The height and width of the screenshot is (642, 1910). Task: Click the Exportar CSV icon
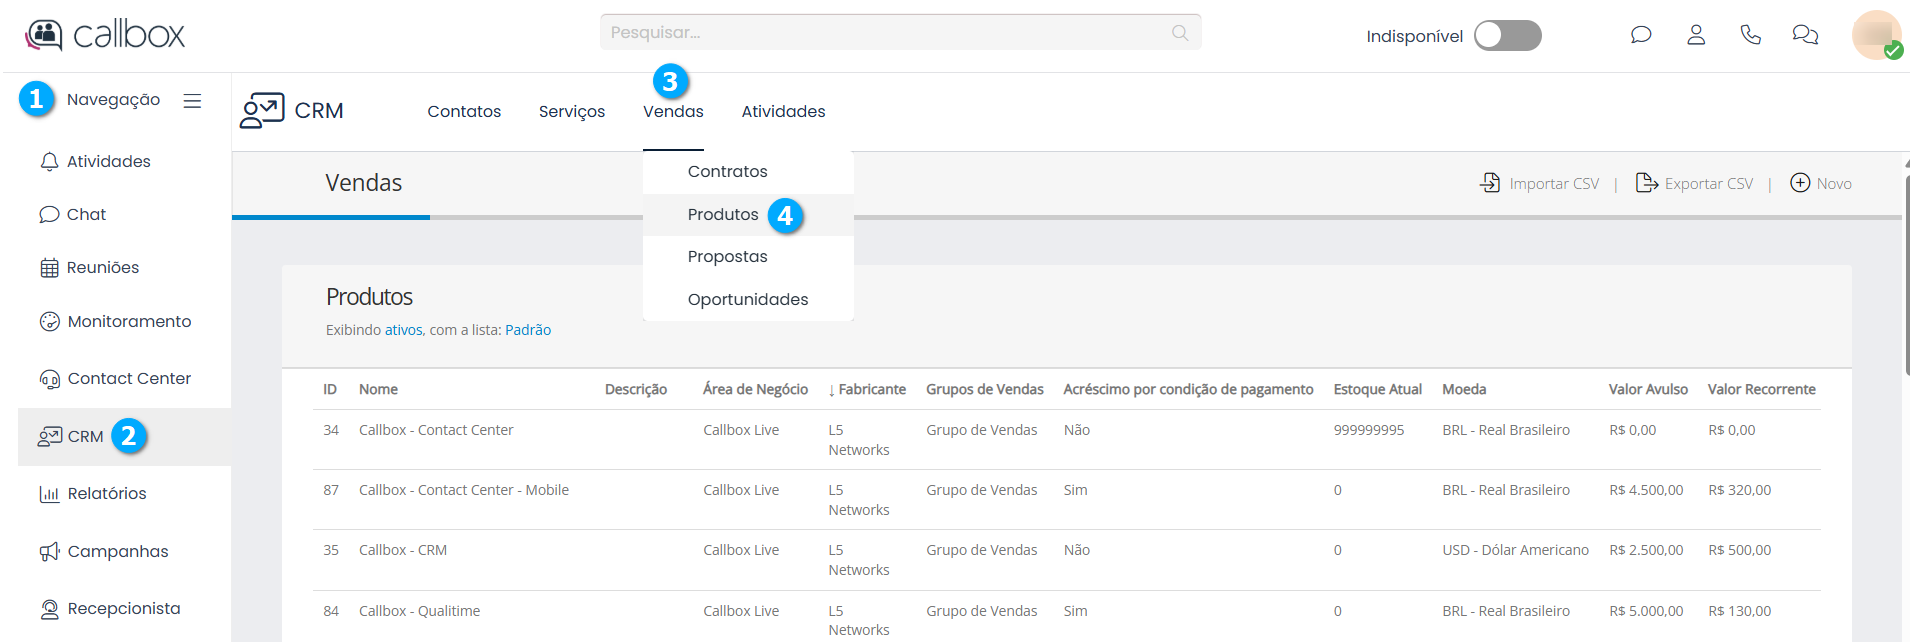1646,183
